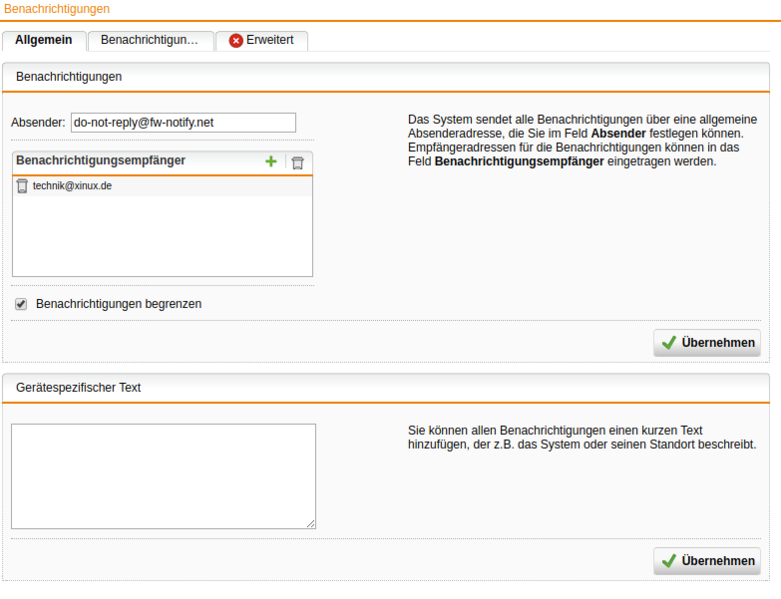Image resolution: width=781 pixels, height=599 pixels.
Task: Click the Benachrichtigungsempfänger list header title
Action: coord(101,160)
